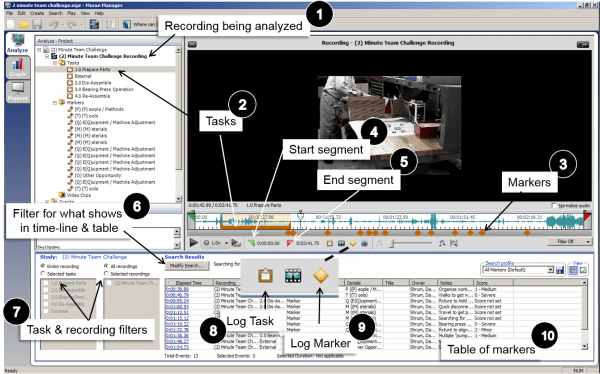Open the Create menu
The image size is (600, 374).
coord(37,13)
